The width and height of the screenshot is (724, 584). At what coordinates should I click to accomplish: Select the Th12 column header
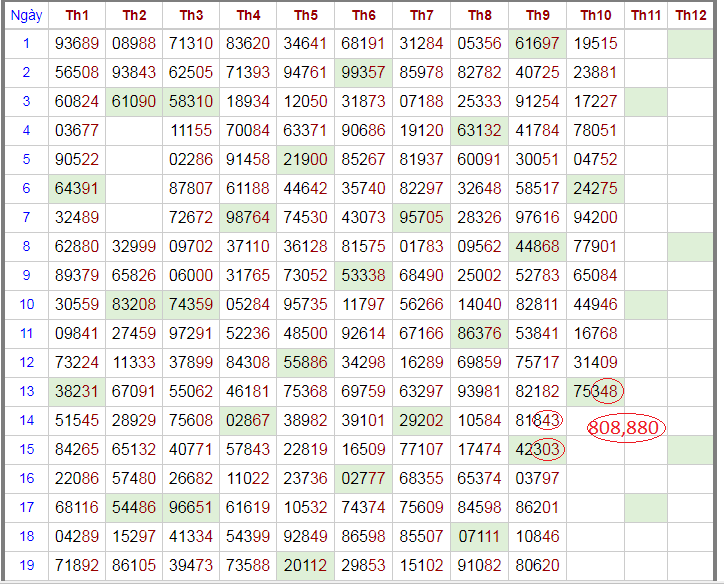(x=691, y=15)
